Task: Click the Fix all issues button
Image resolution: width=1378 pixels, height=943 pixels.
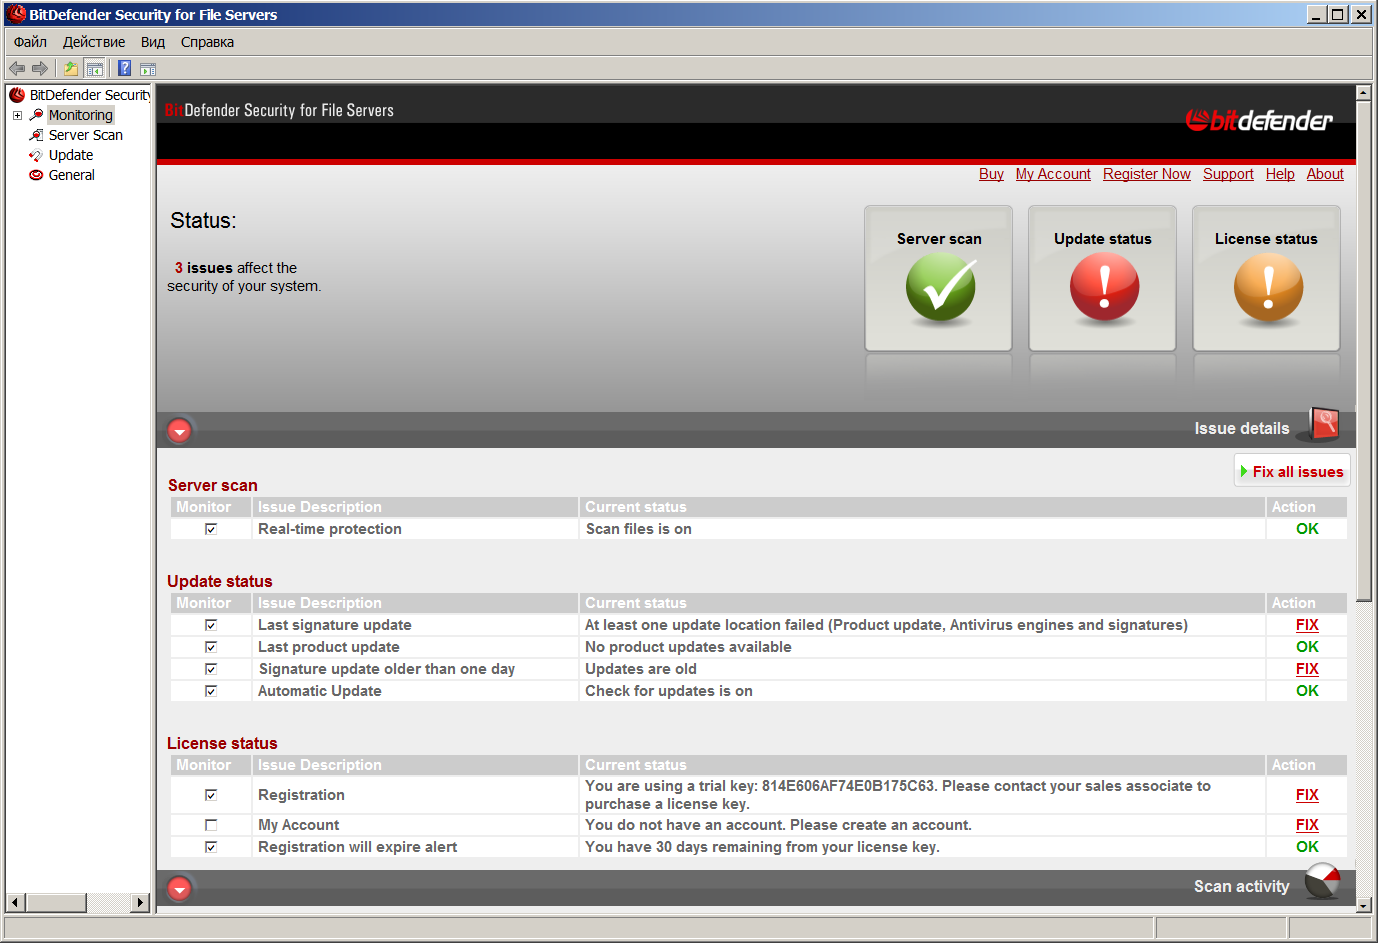Action: [x=1292, y=471]
